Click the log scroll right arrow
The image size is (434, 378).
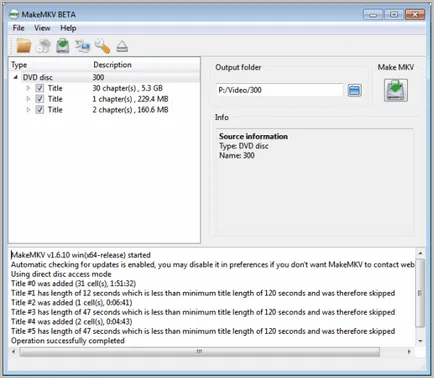tap(409, 352)
